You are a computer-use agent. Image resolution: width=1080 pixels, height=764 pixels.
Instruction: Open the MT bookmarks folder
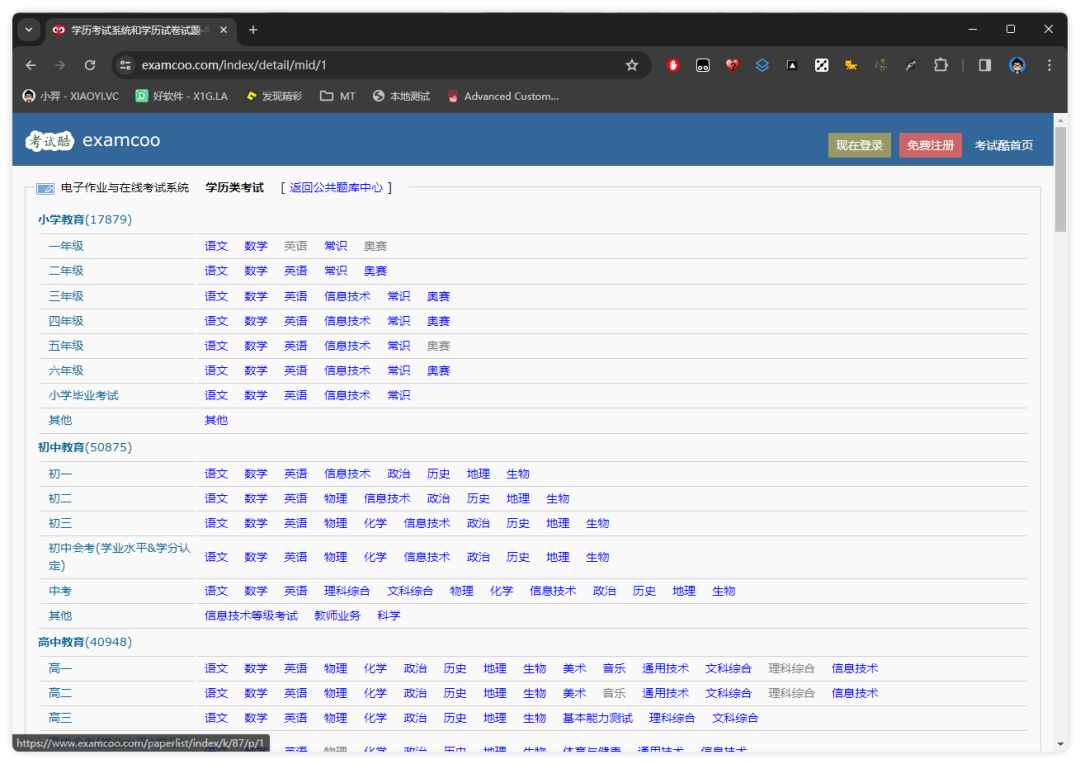tap(338, 96)
